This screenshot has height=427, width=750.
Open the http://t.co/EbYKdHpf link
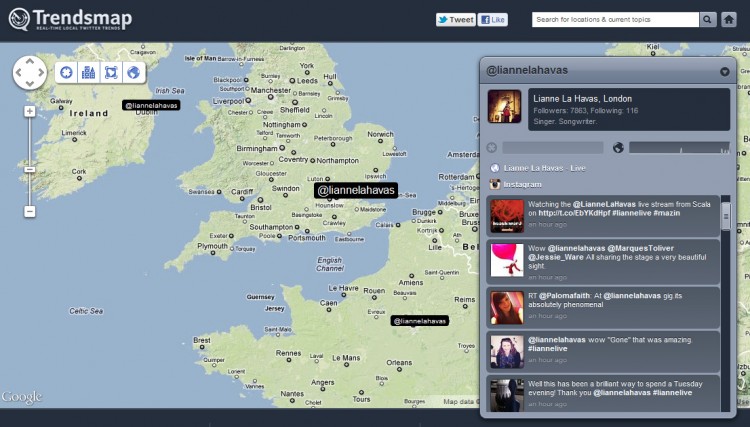tap(574, 213)
